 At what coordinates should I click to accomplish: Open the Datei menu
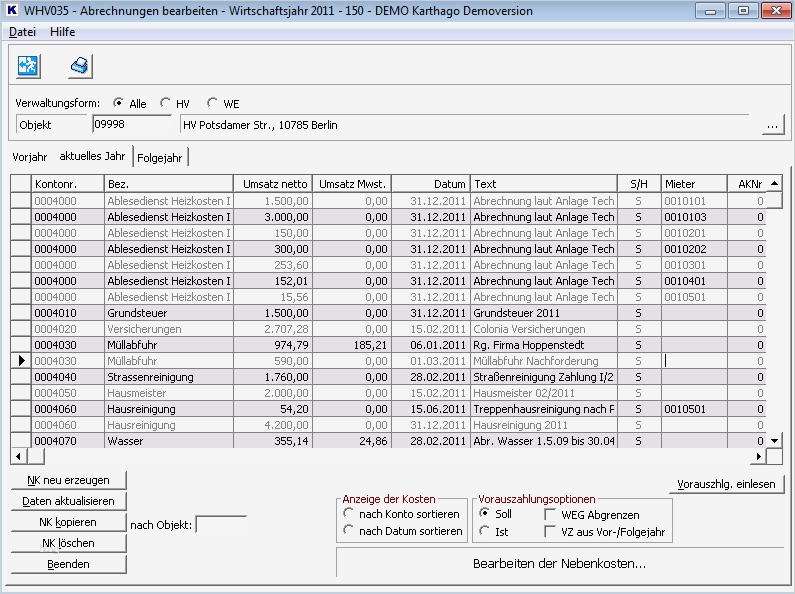click(23, 32)
